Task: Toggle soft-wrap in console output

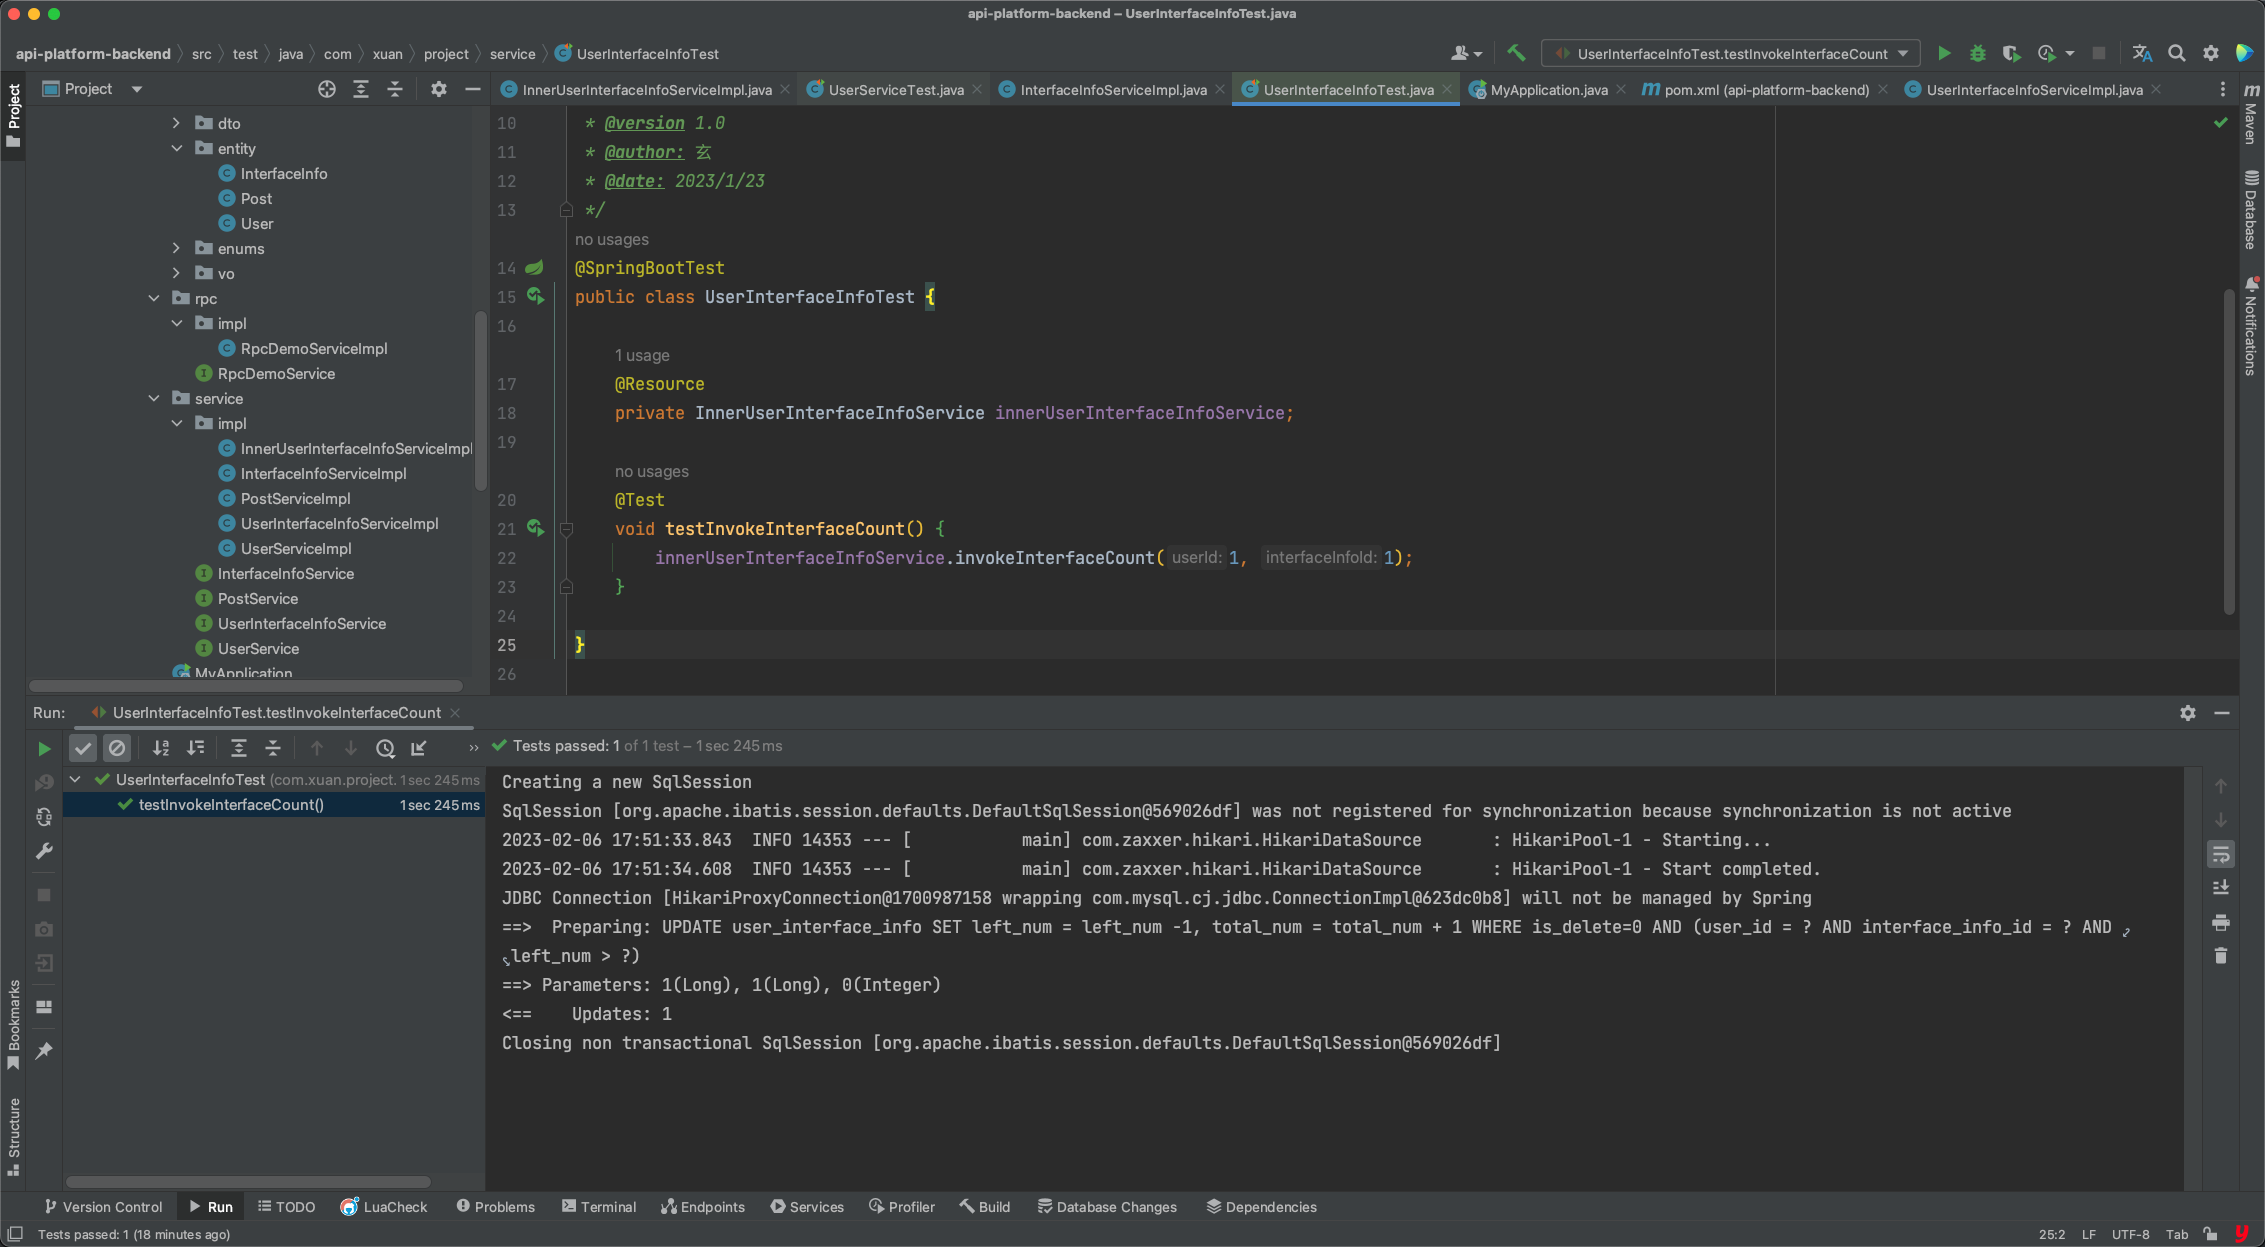Action: pyautogui.click(x=2220, y=854)
